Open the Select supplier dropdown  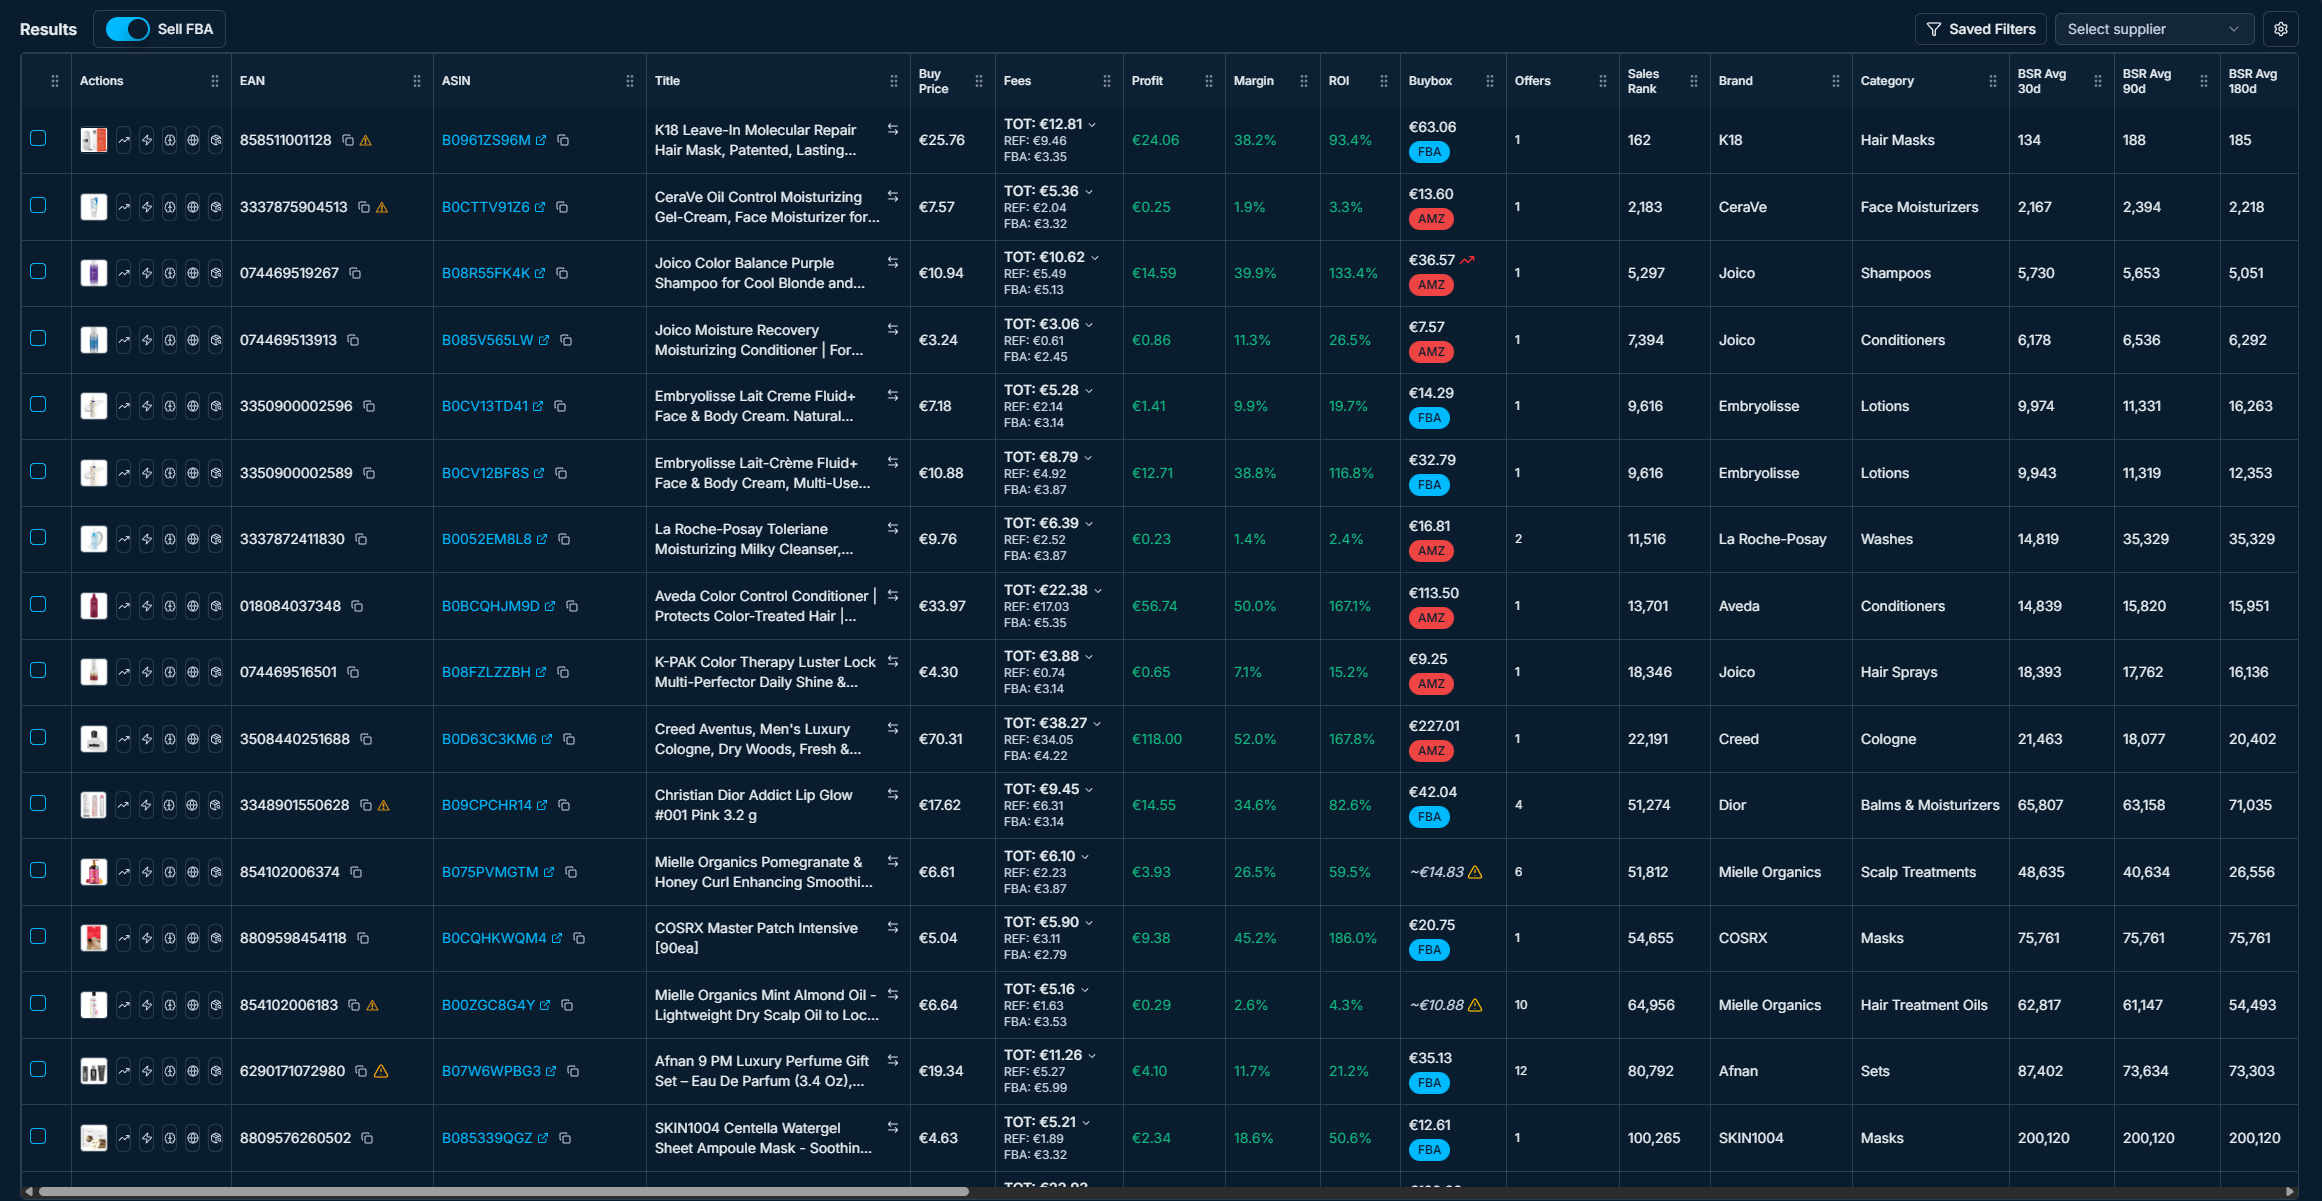pos(2153,29)
